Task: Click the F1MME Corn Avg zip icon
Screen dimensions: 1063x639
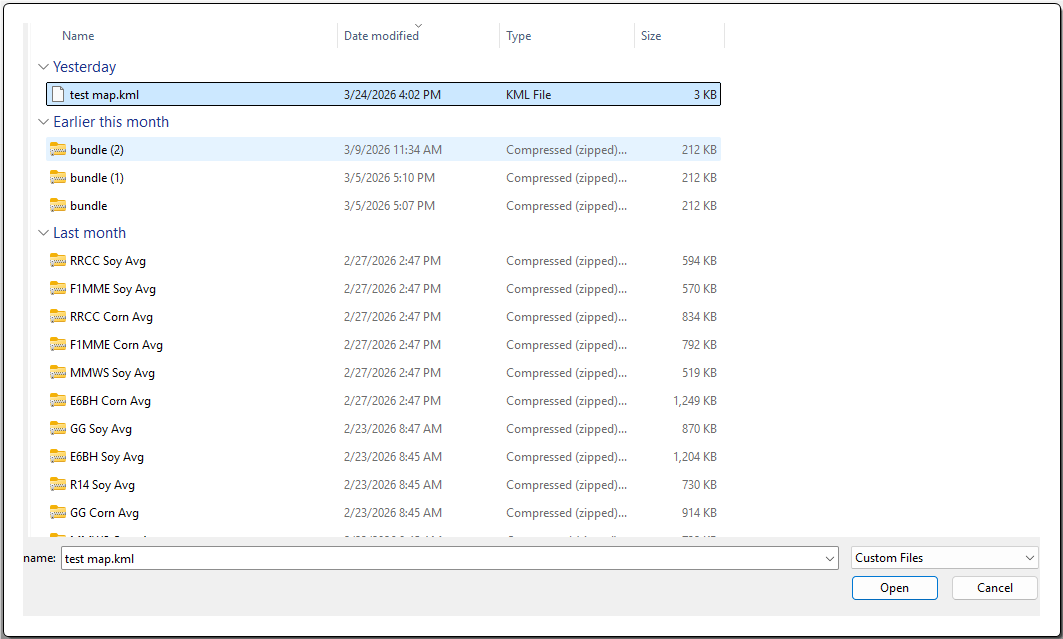Action: point(58,345)
